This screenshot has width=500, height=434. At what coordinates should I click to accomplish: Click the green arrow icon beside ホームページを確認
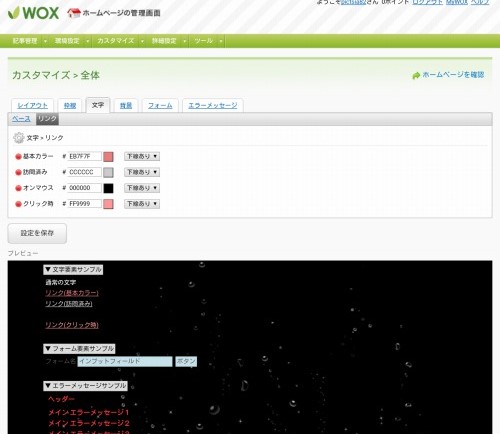pyautogui.click(x=416, y=76)
